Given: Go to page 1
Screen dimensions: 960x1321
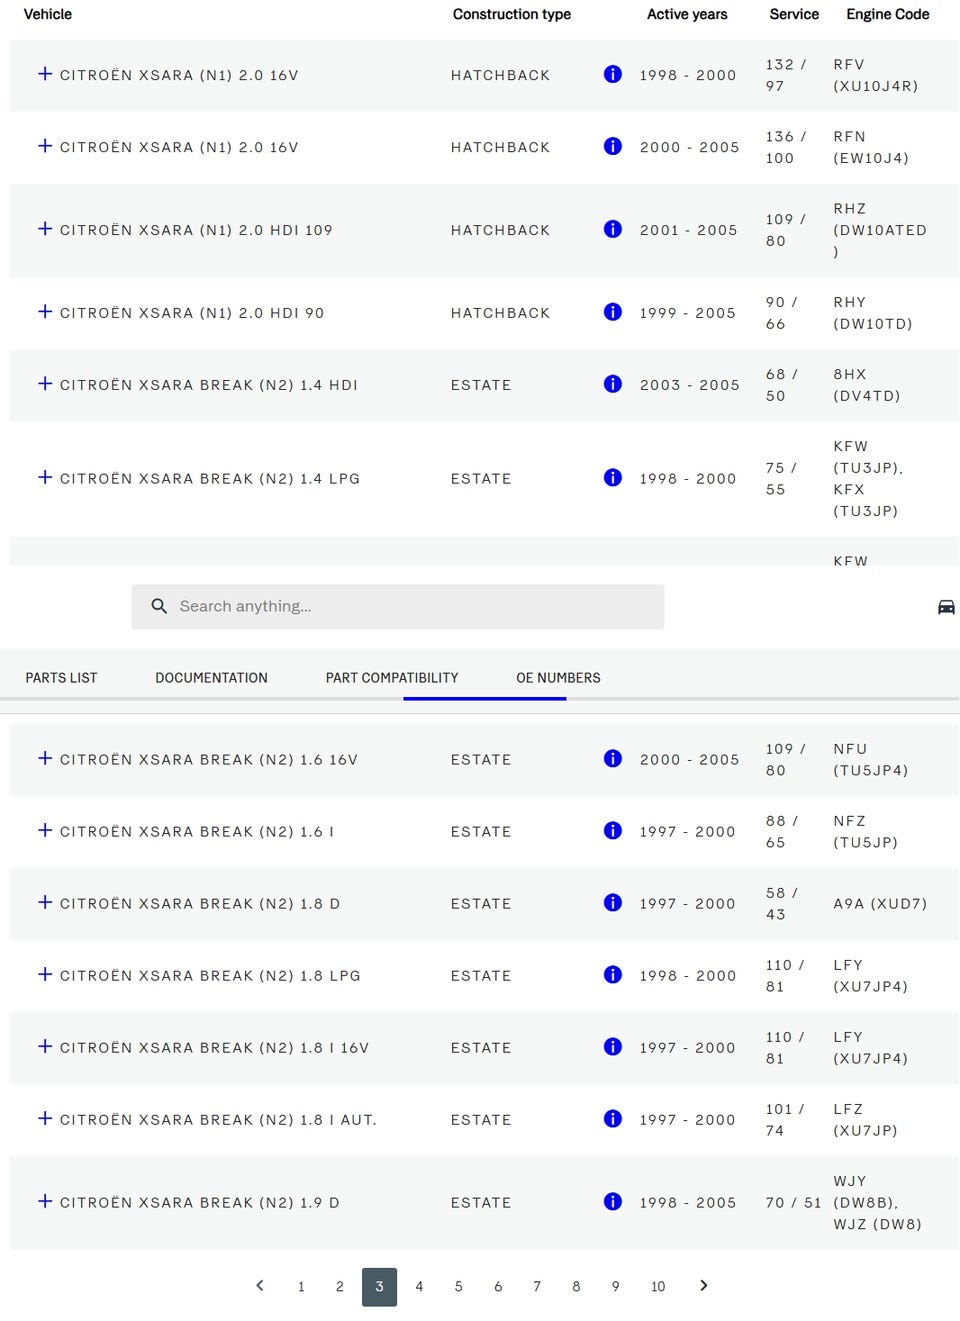Looking at the screenshot, I should (301, 1287).
